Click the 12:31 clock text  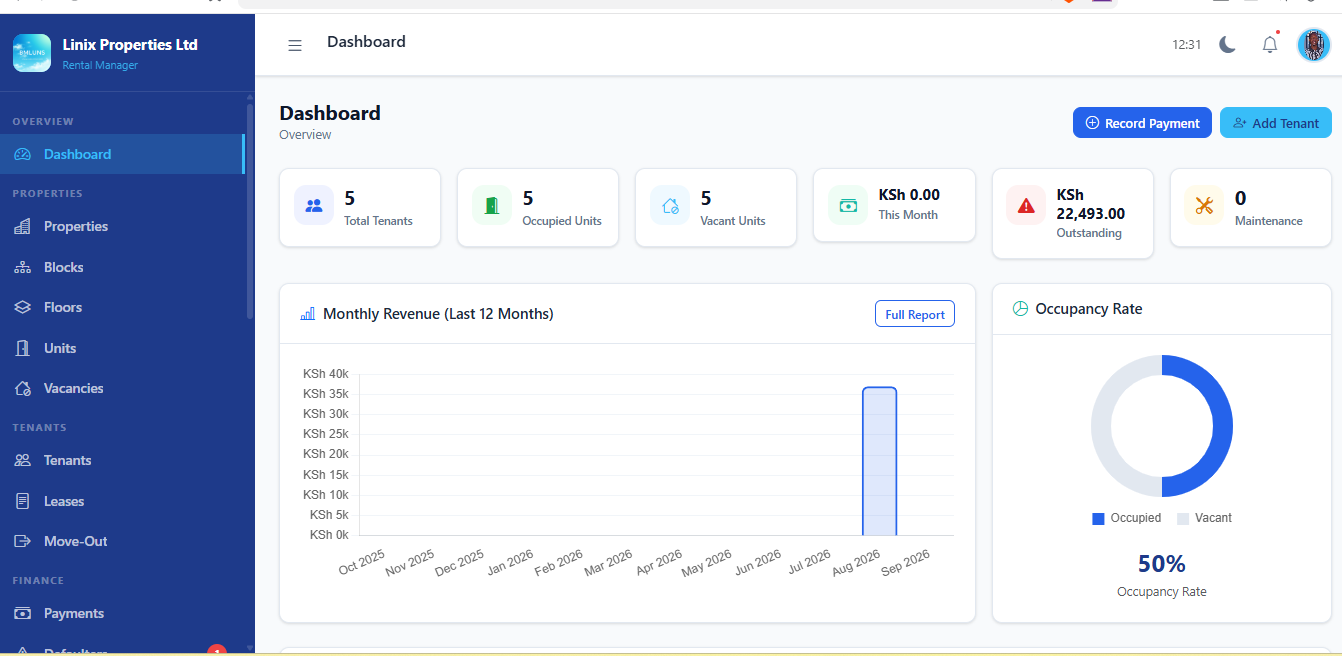tap(1186, 45)
